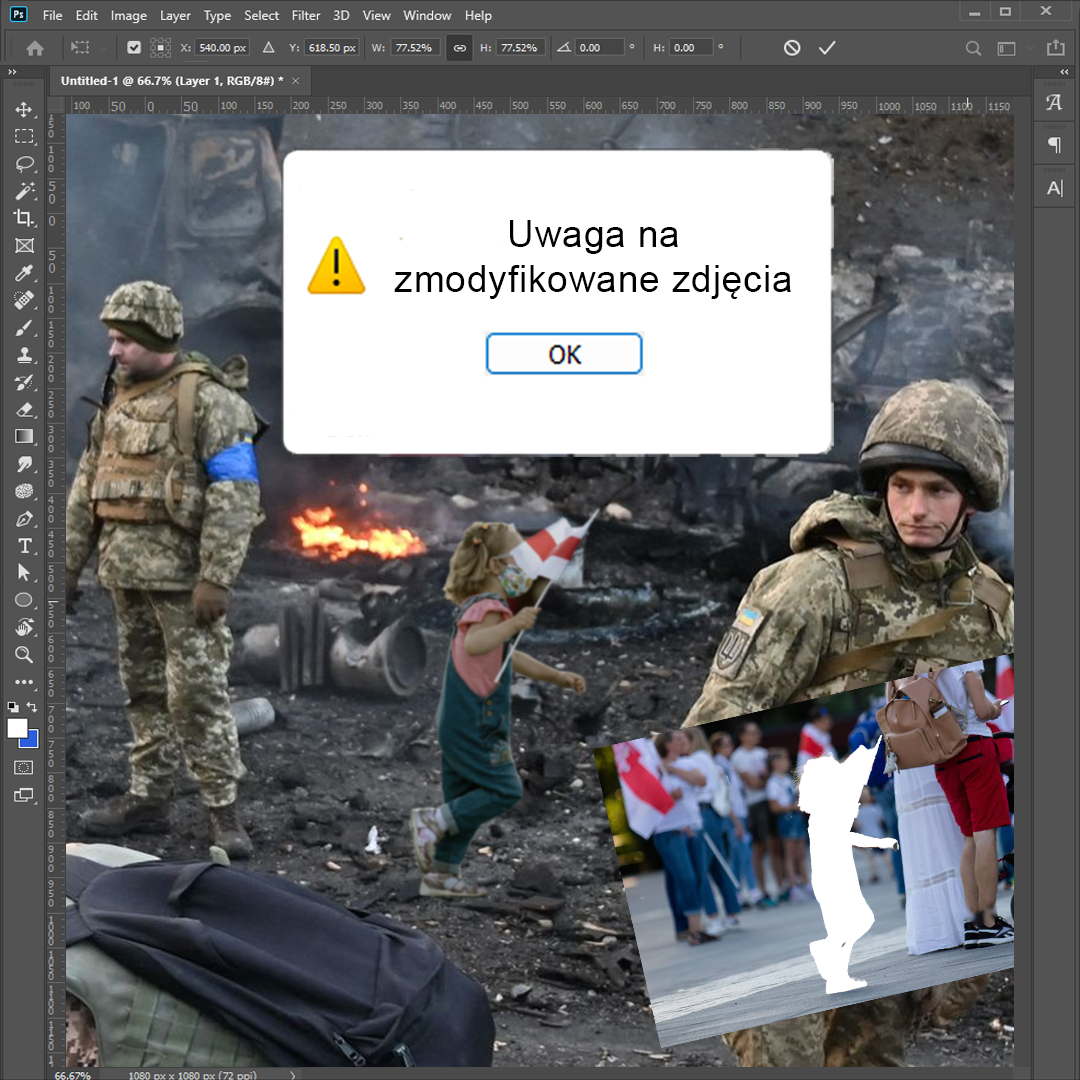Viewport: 1080px width, 1080px height.
Task: Activate the Zoom magnifier tool
Action: [24, 654]
